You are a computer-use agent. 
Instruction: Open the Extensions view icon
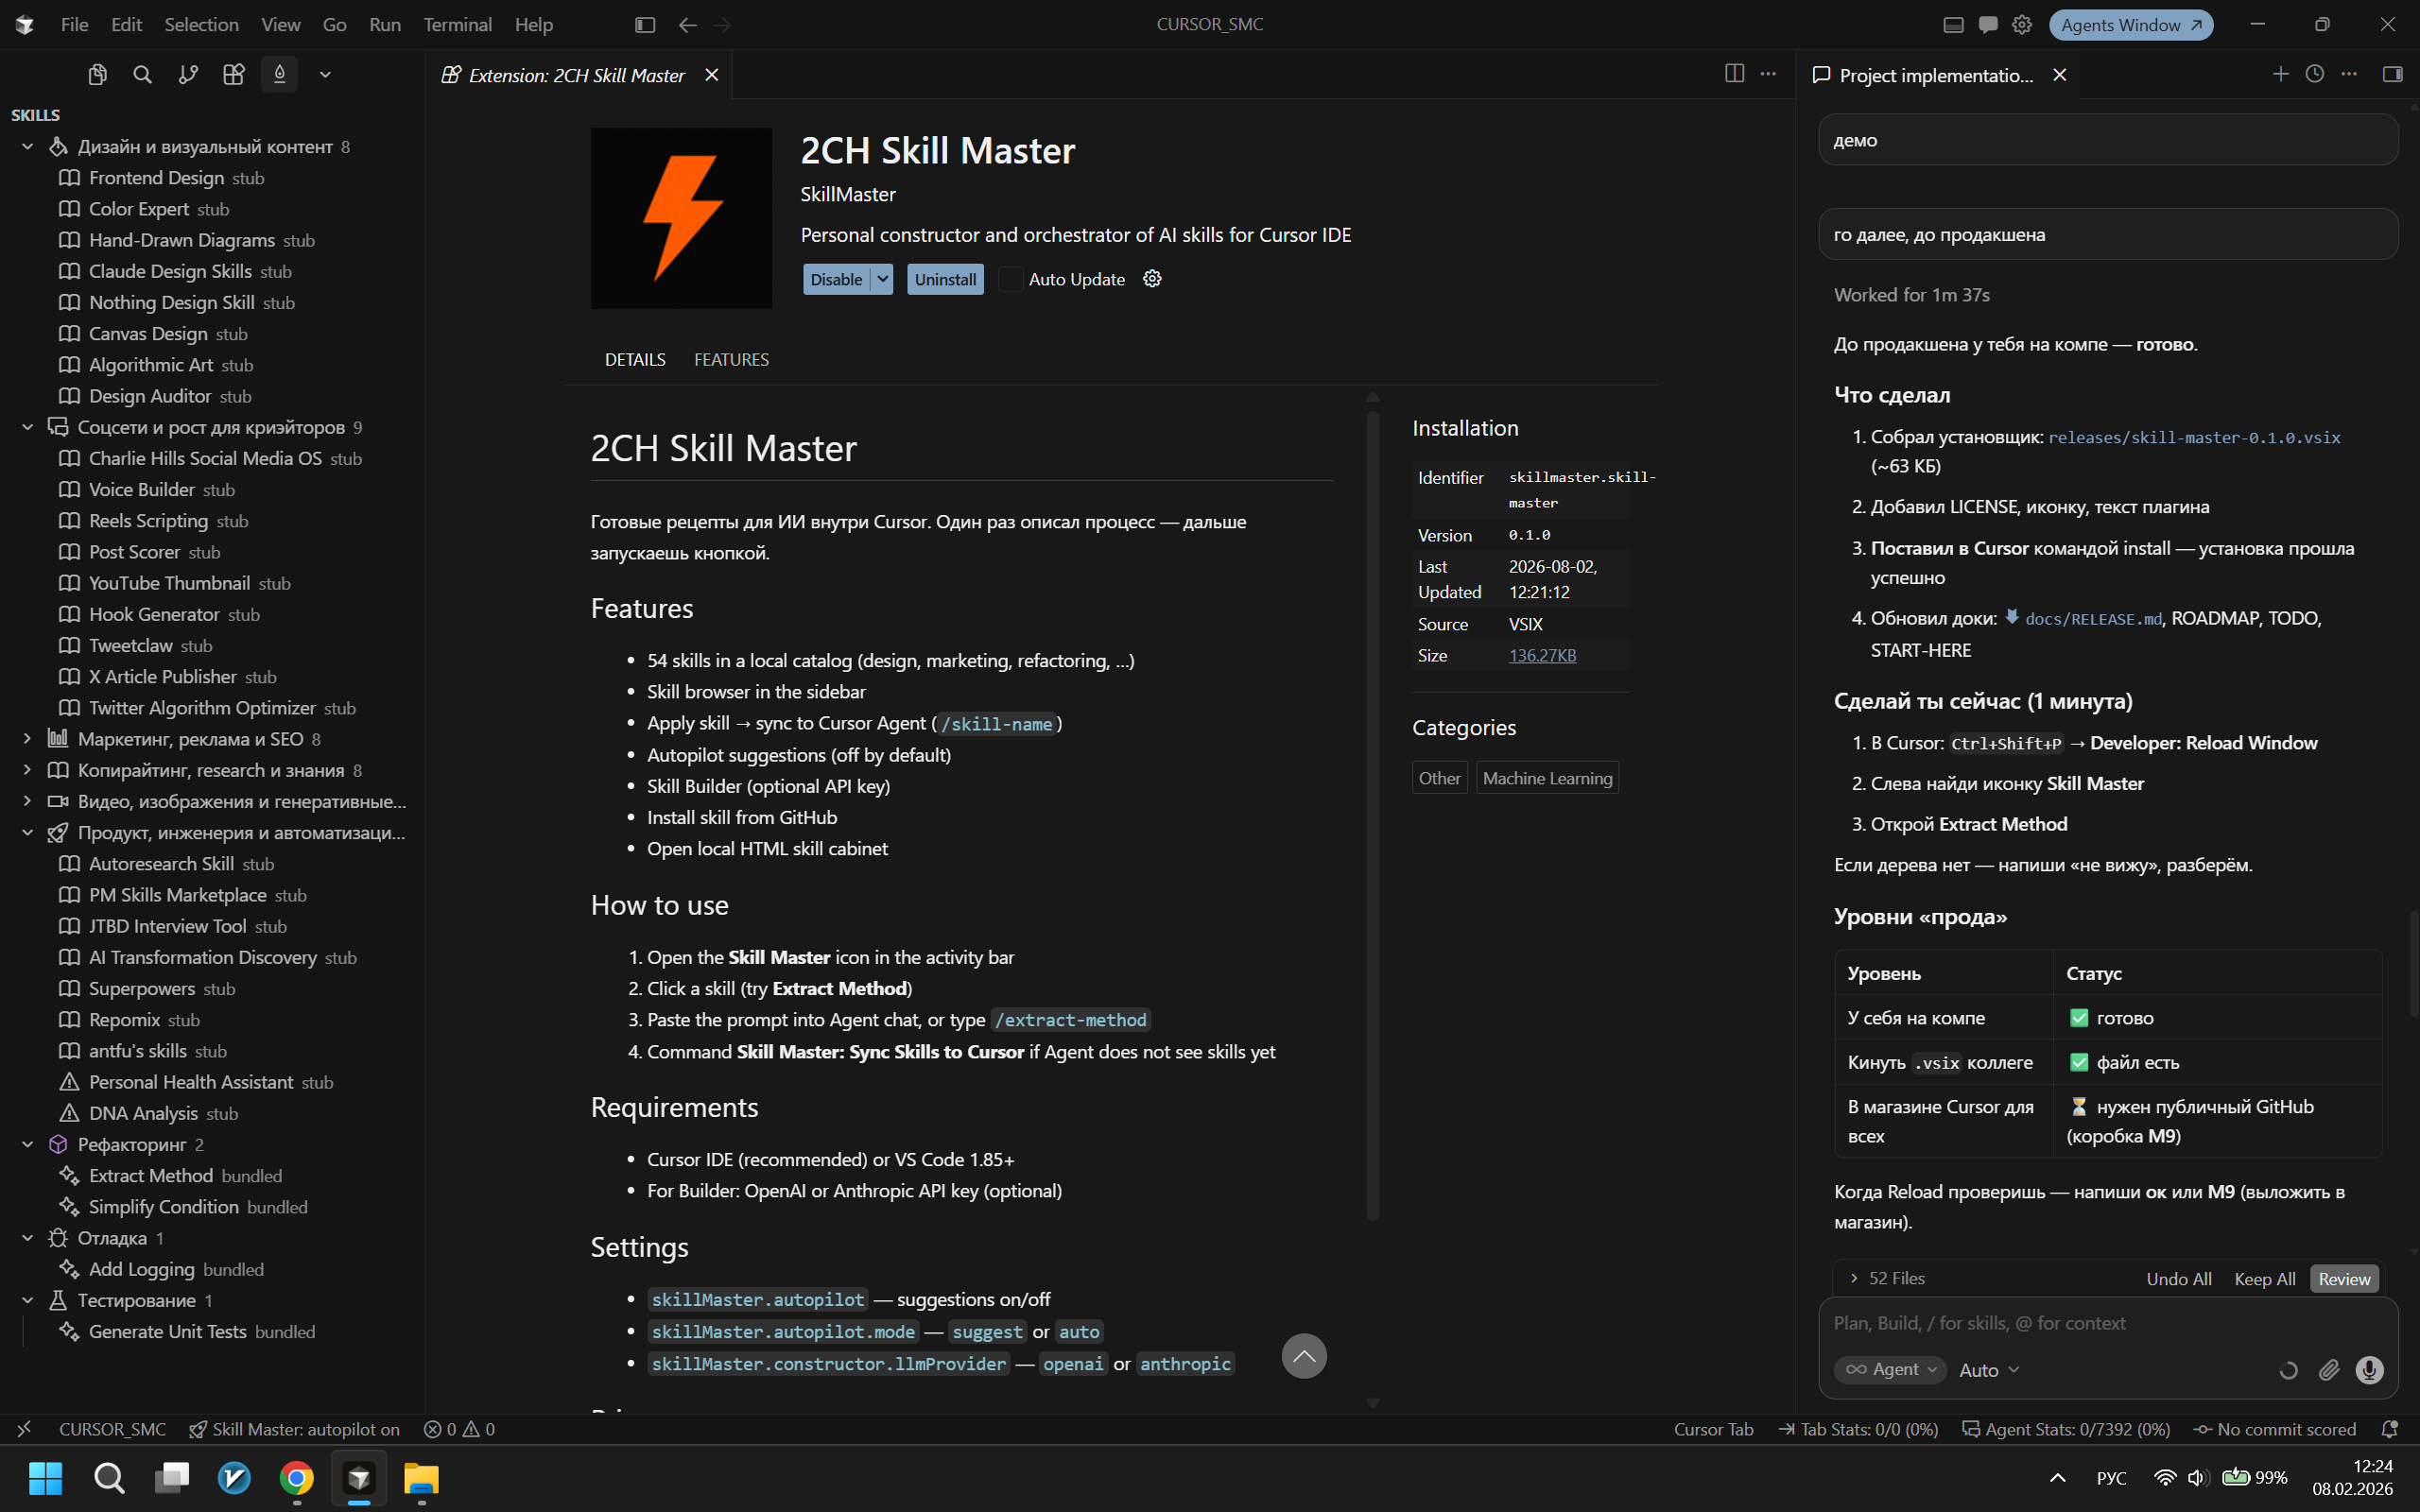233,75
